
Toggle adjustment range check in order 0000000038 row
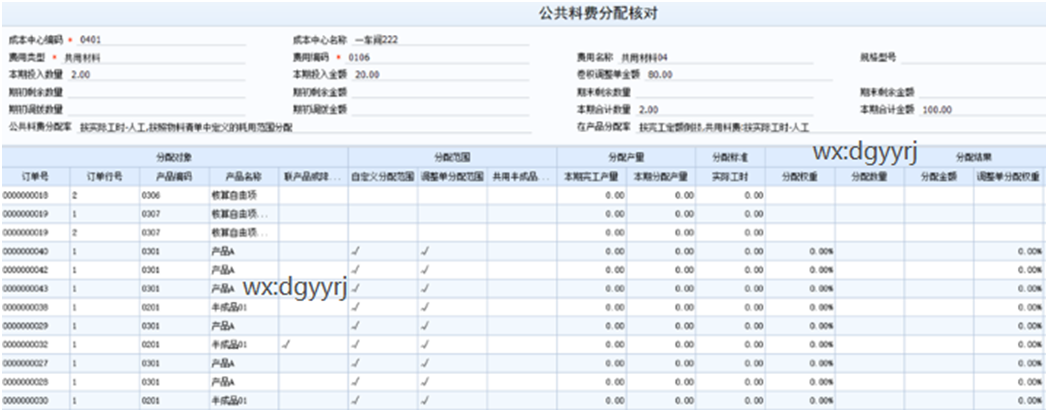(426, 308)
